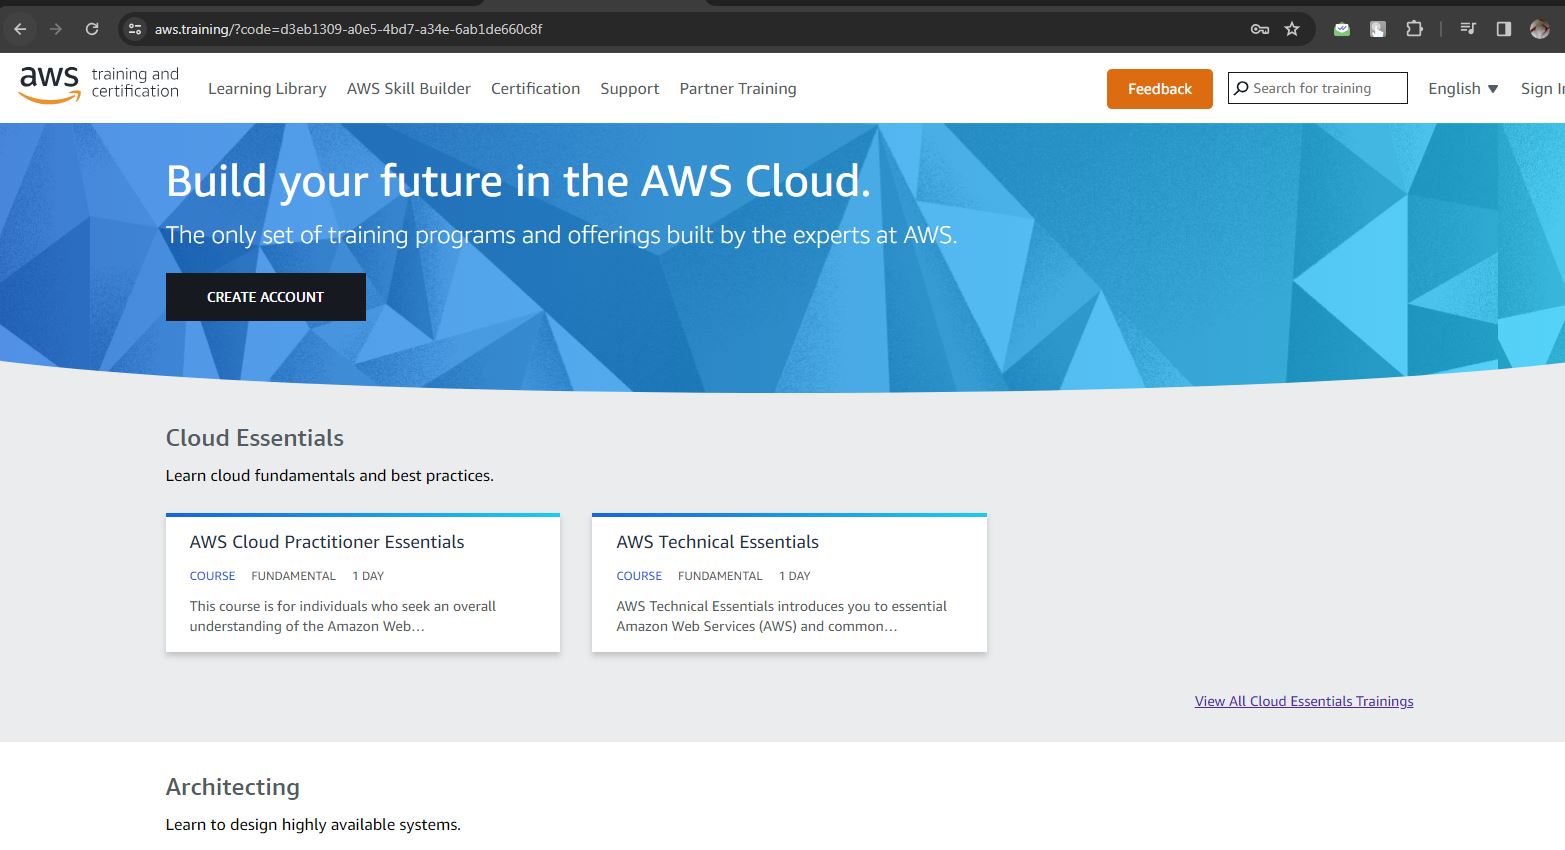This screenshot has height=850, width=1565.
Task: Click the AWS training and certification logo
Action: click(x=98, y=84)
